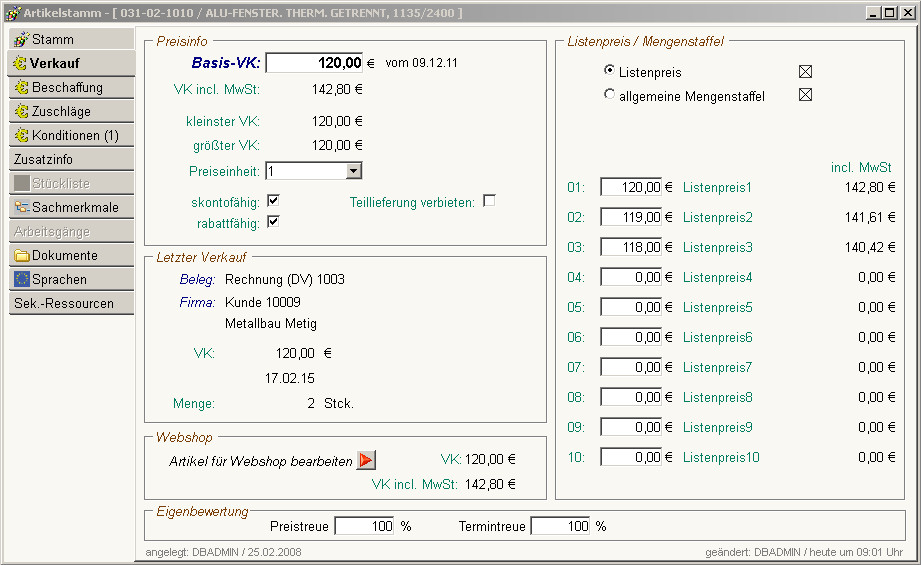
Task: Click the Preistreue percentage field
Action: click(x=364, y=526)
